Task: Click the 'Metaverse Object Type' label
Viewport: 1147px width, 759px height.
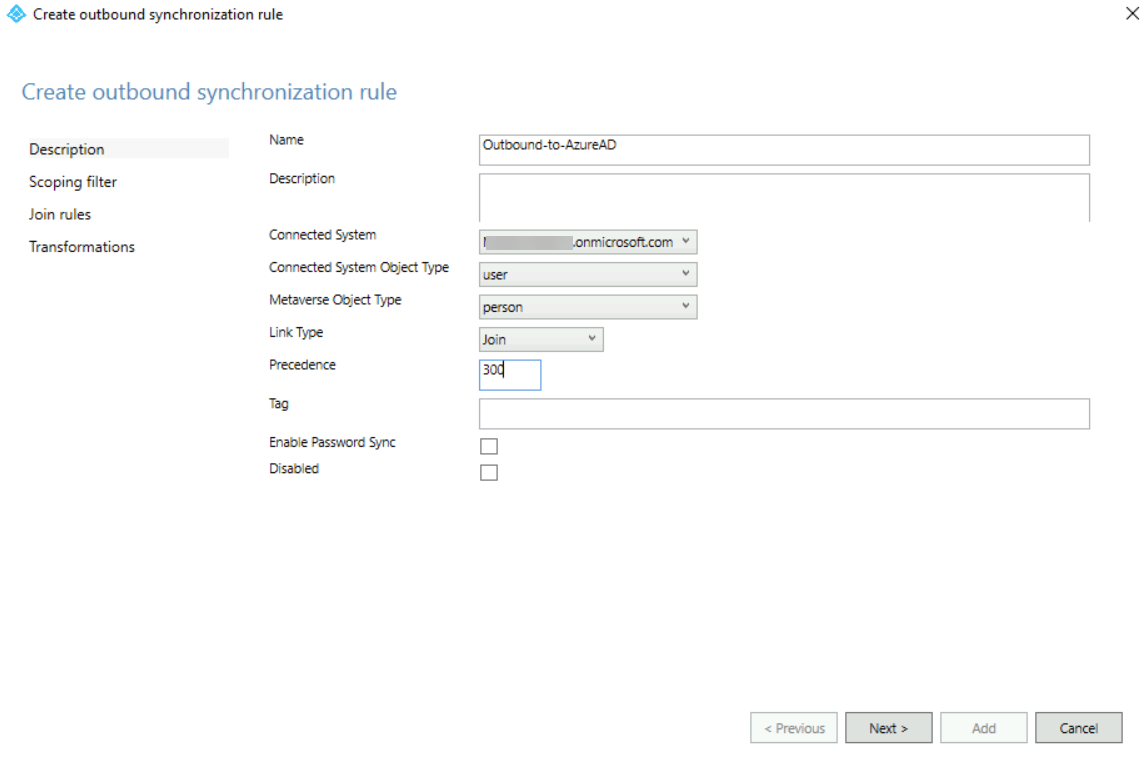Action: click(335, 300)
